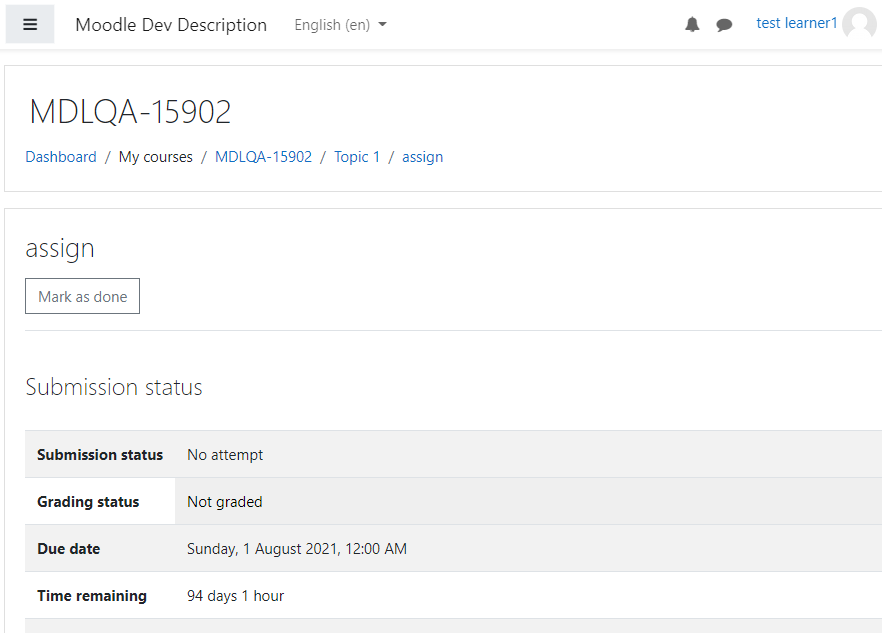Viewport: 882px width, 633px height.
Task: Click the Mark as done button
Action: 82,296
